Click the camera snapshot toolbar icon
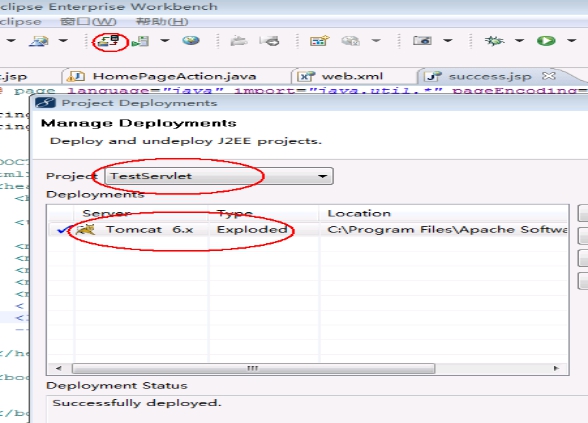This screenshot has height=423, width=588. point(422,40)
